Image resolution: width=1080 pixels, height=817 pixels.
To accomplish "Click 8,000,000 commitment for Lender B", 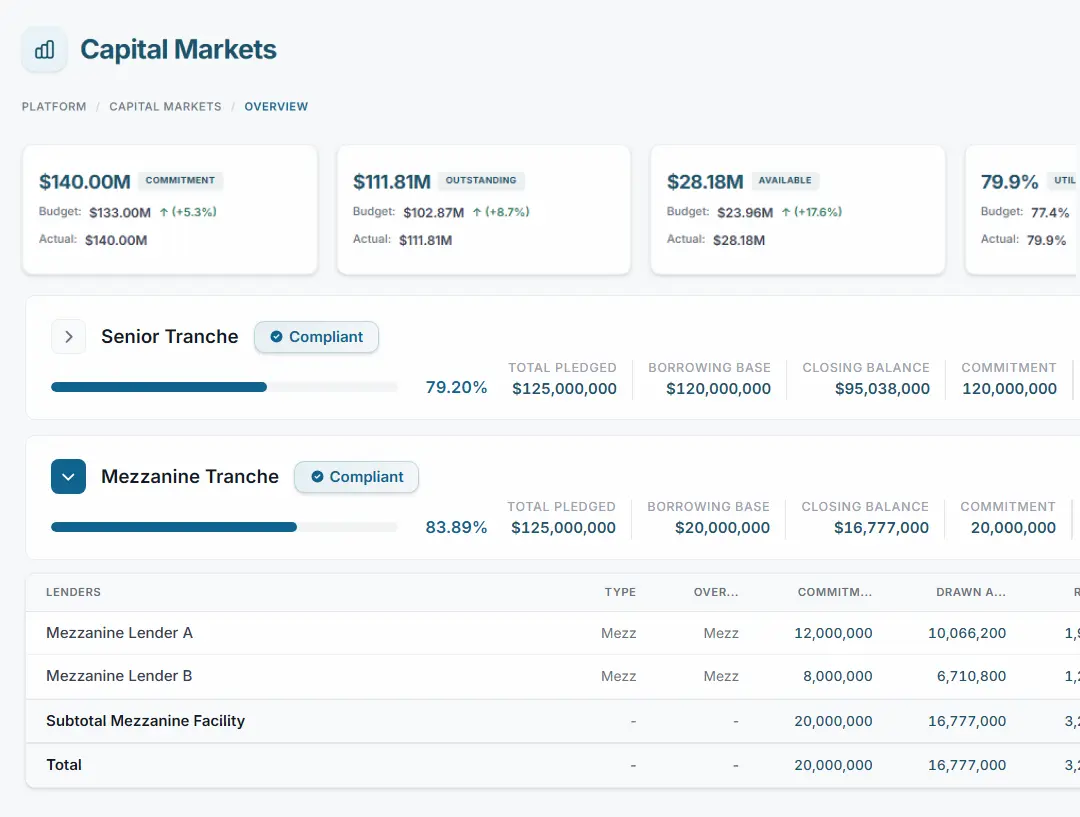I will (x=838, y=676).
